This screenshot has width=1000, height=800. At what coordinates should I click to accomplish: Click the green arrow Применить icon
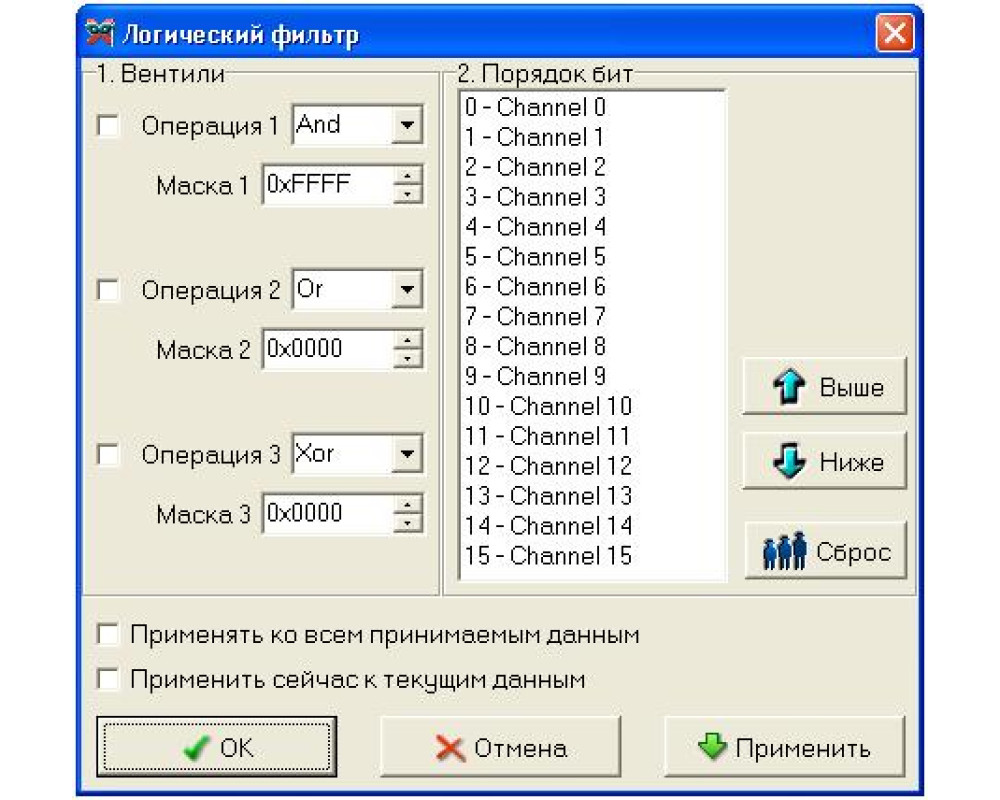click(711, 747)
